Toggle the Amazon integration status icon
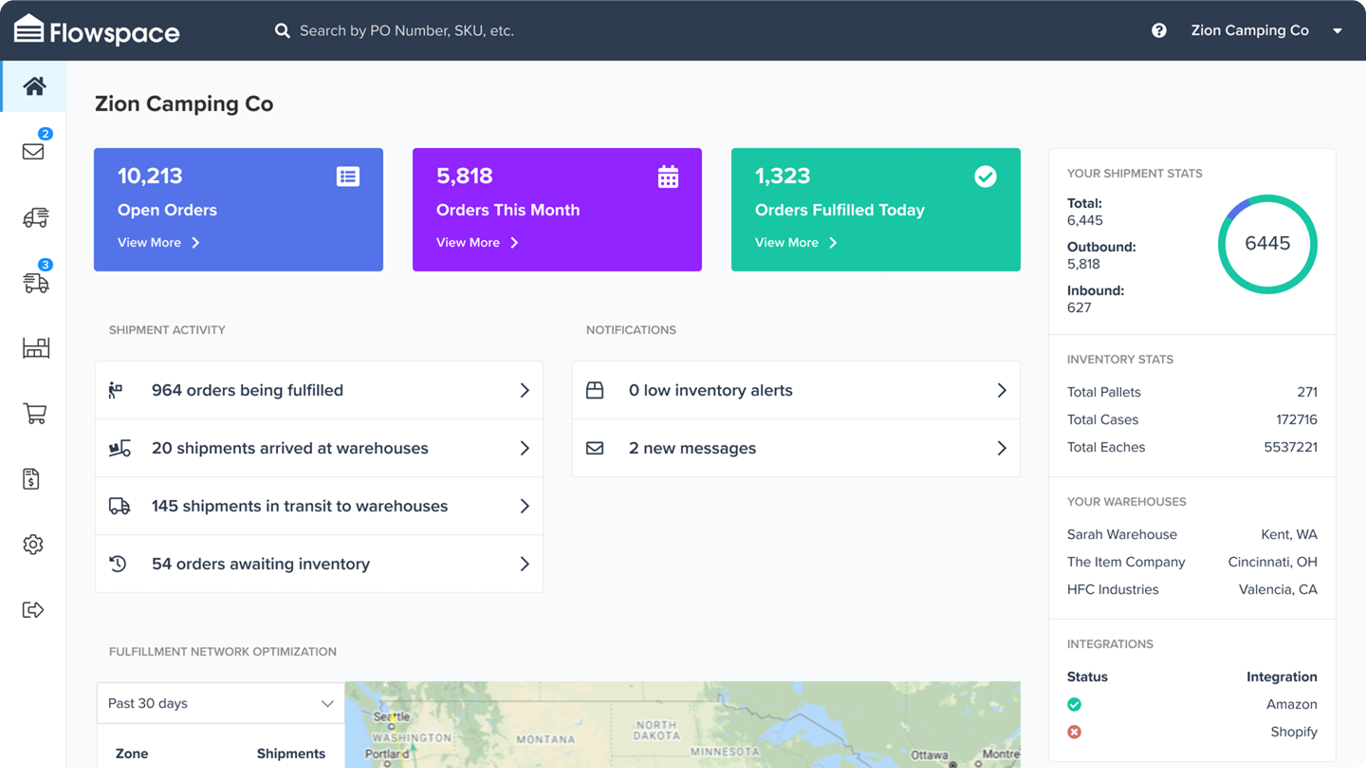The image size is (1366, 768). (1074, 704)
